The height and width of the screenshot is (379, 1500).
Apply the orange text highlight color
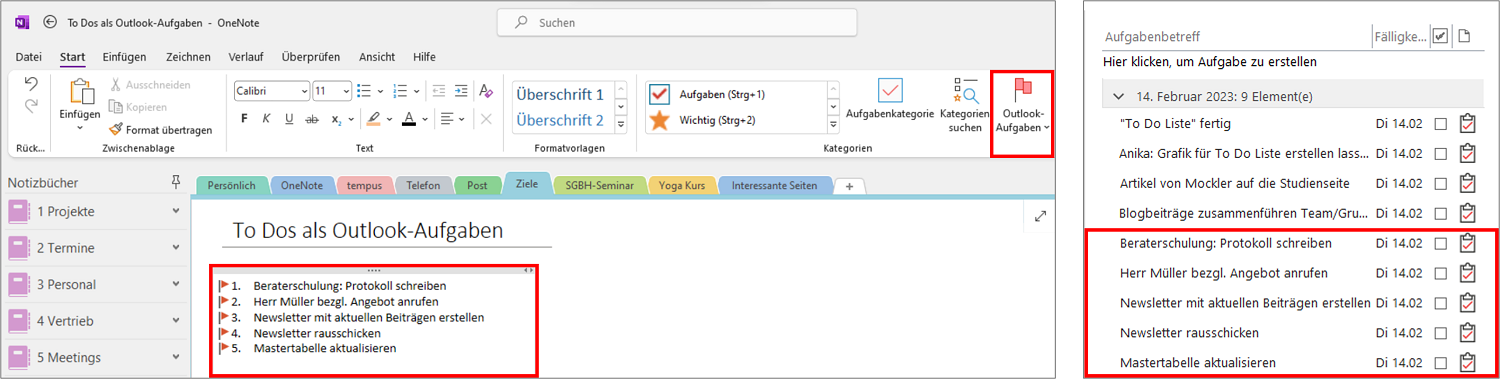[373, 119]
